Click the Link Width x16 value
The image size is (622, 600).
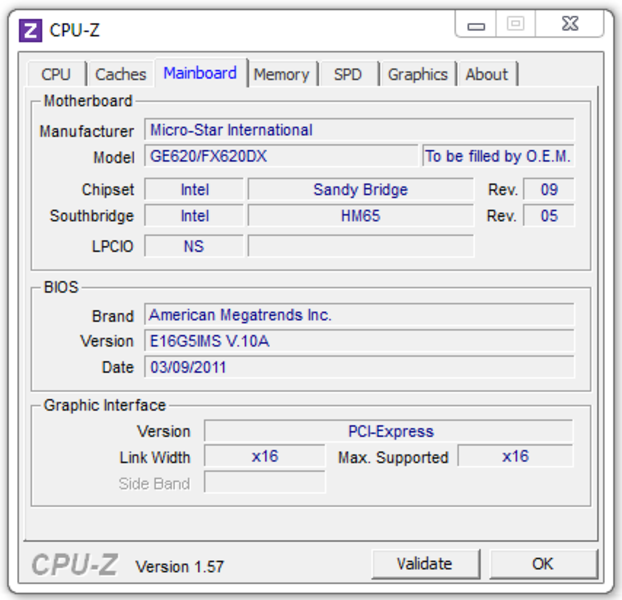click(265, 456)
